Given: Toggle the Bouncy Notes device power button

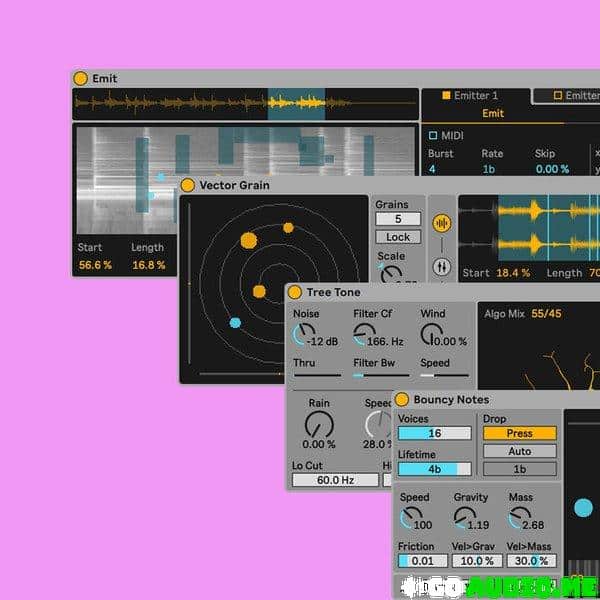Looking at the screenshot, I should (x=402, y=399).
